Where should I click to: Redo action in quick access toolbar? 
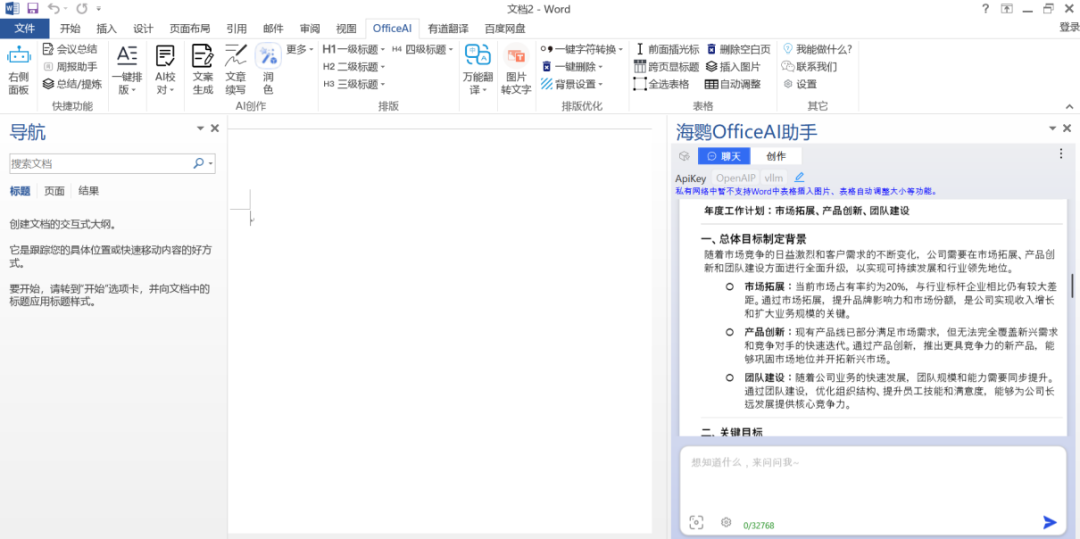82,9
